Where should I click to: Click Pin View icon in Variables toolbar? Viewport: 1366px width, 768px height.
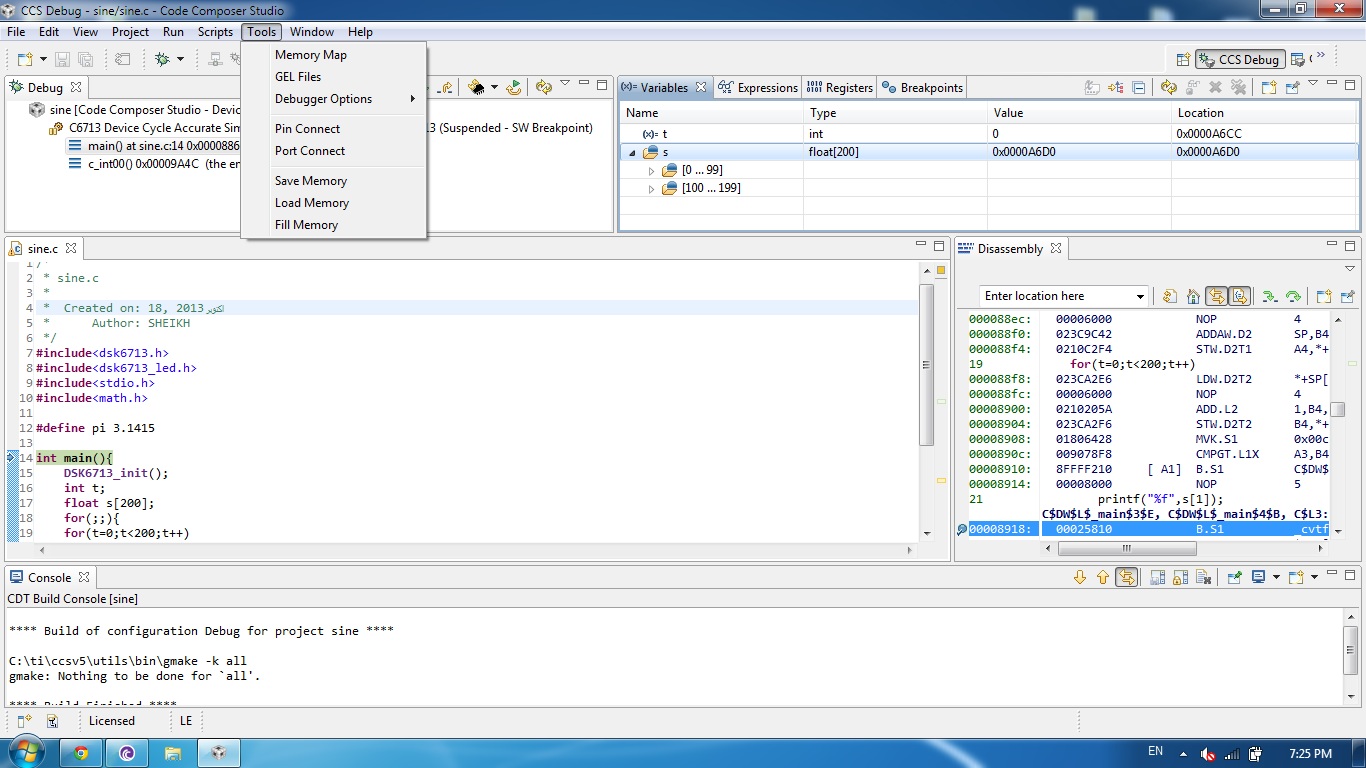[x=1292, y=88]
